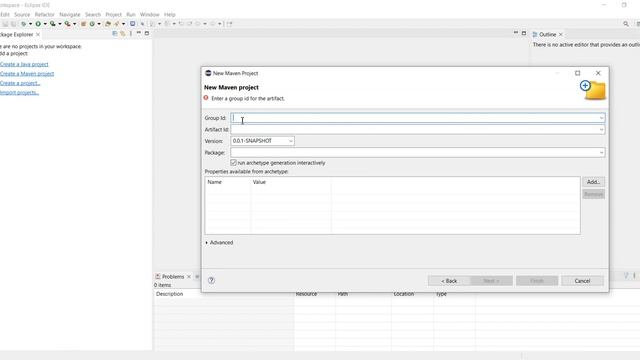Click the Add... button
The height and width of the screenshot is (360, 640).
593,182
